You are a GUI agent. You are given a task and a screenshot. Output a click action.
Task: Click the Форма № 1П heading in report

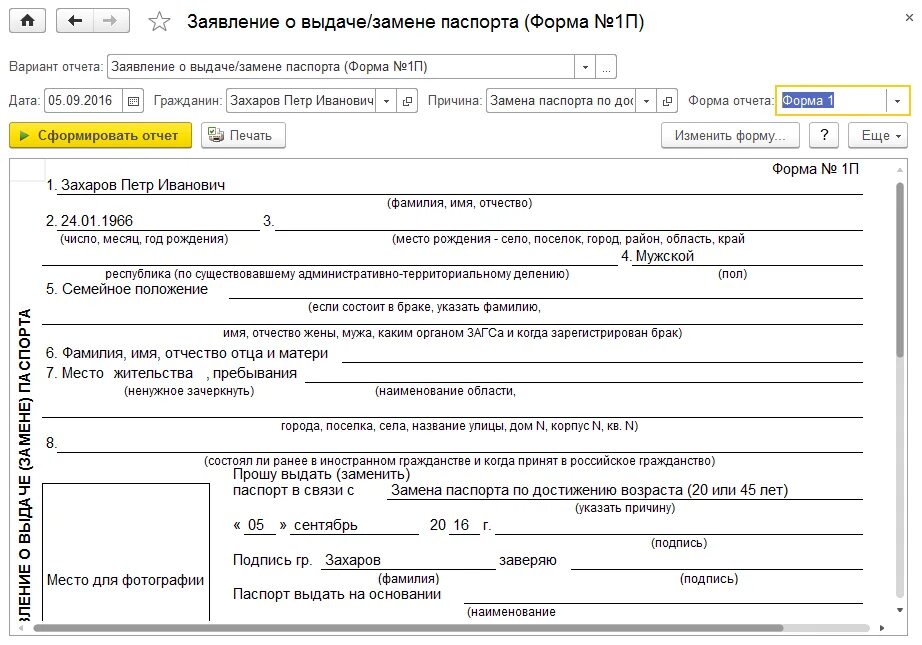[815, 169]
